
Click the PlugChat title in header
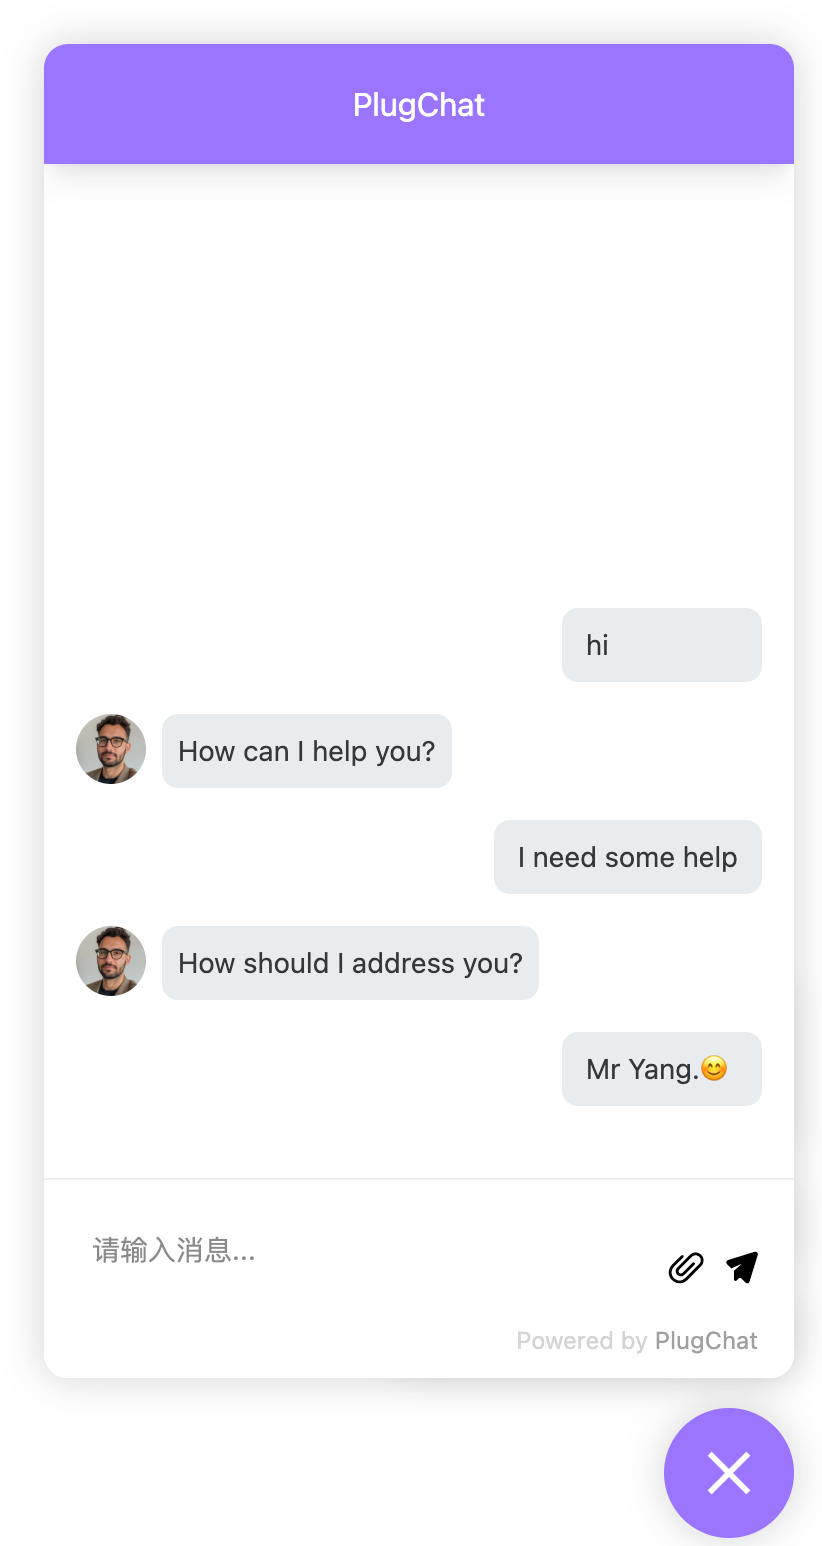click(x=419, y=105)
